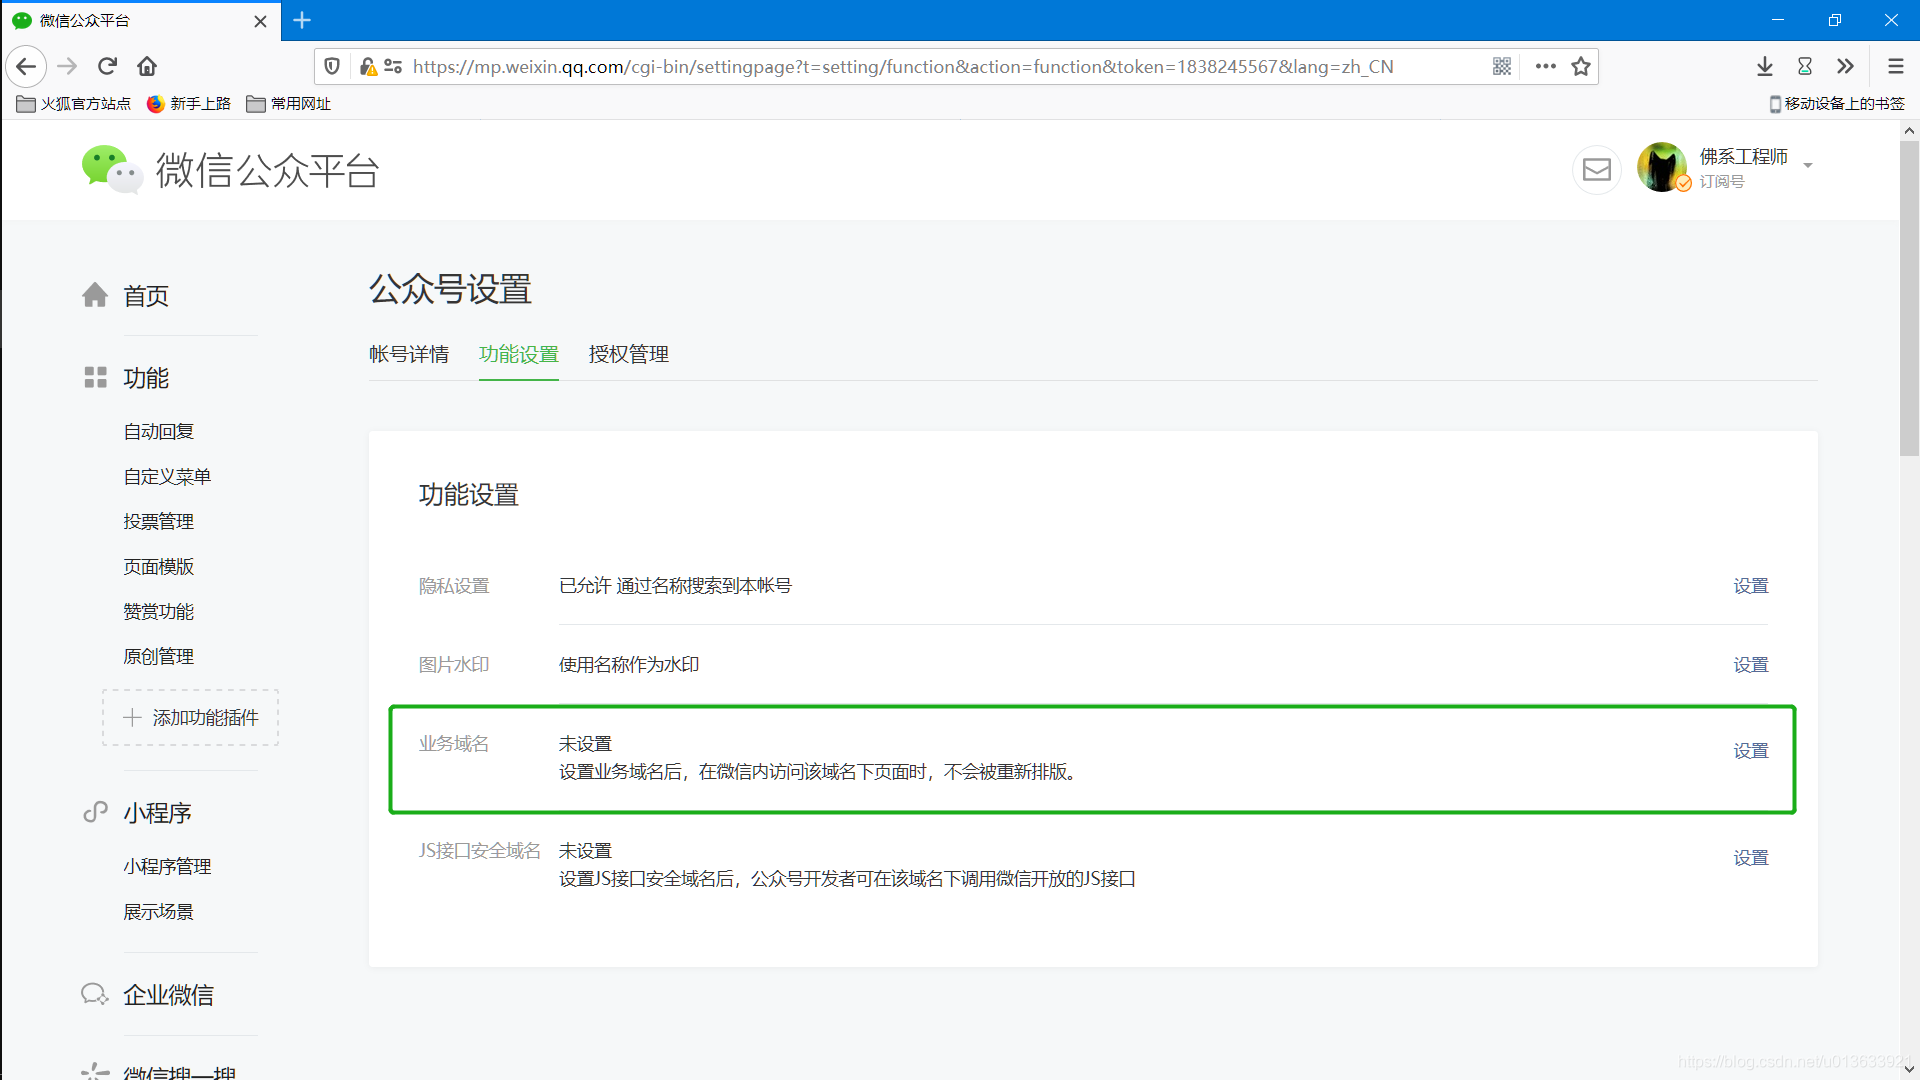
Task: Click 设置 for 图片水印 row
Action: coord(1750,664)
